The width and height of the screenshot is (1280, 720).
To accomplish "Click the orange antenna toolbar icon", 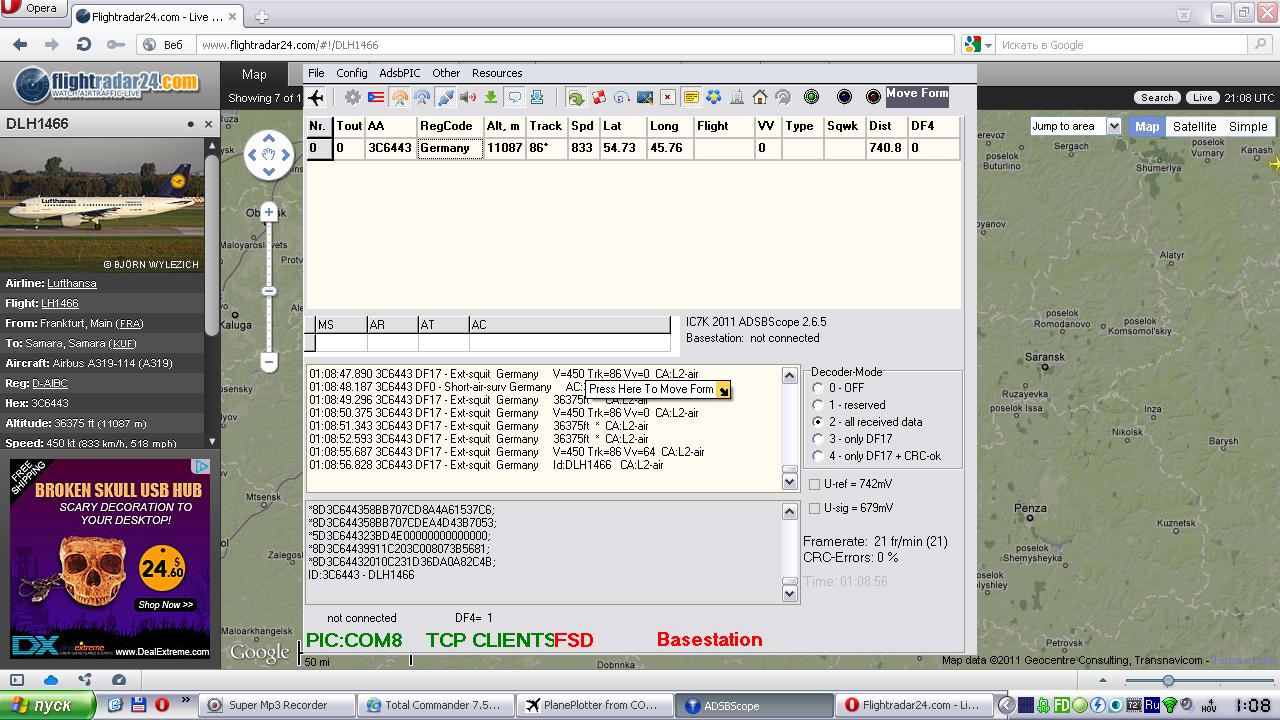I will (400, 97).
